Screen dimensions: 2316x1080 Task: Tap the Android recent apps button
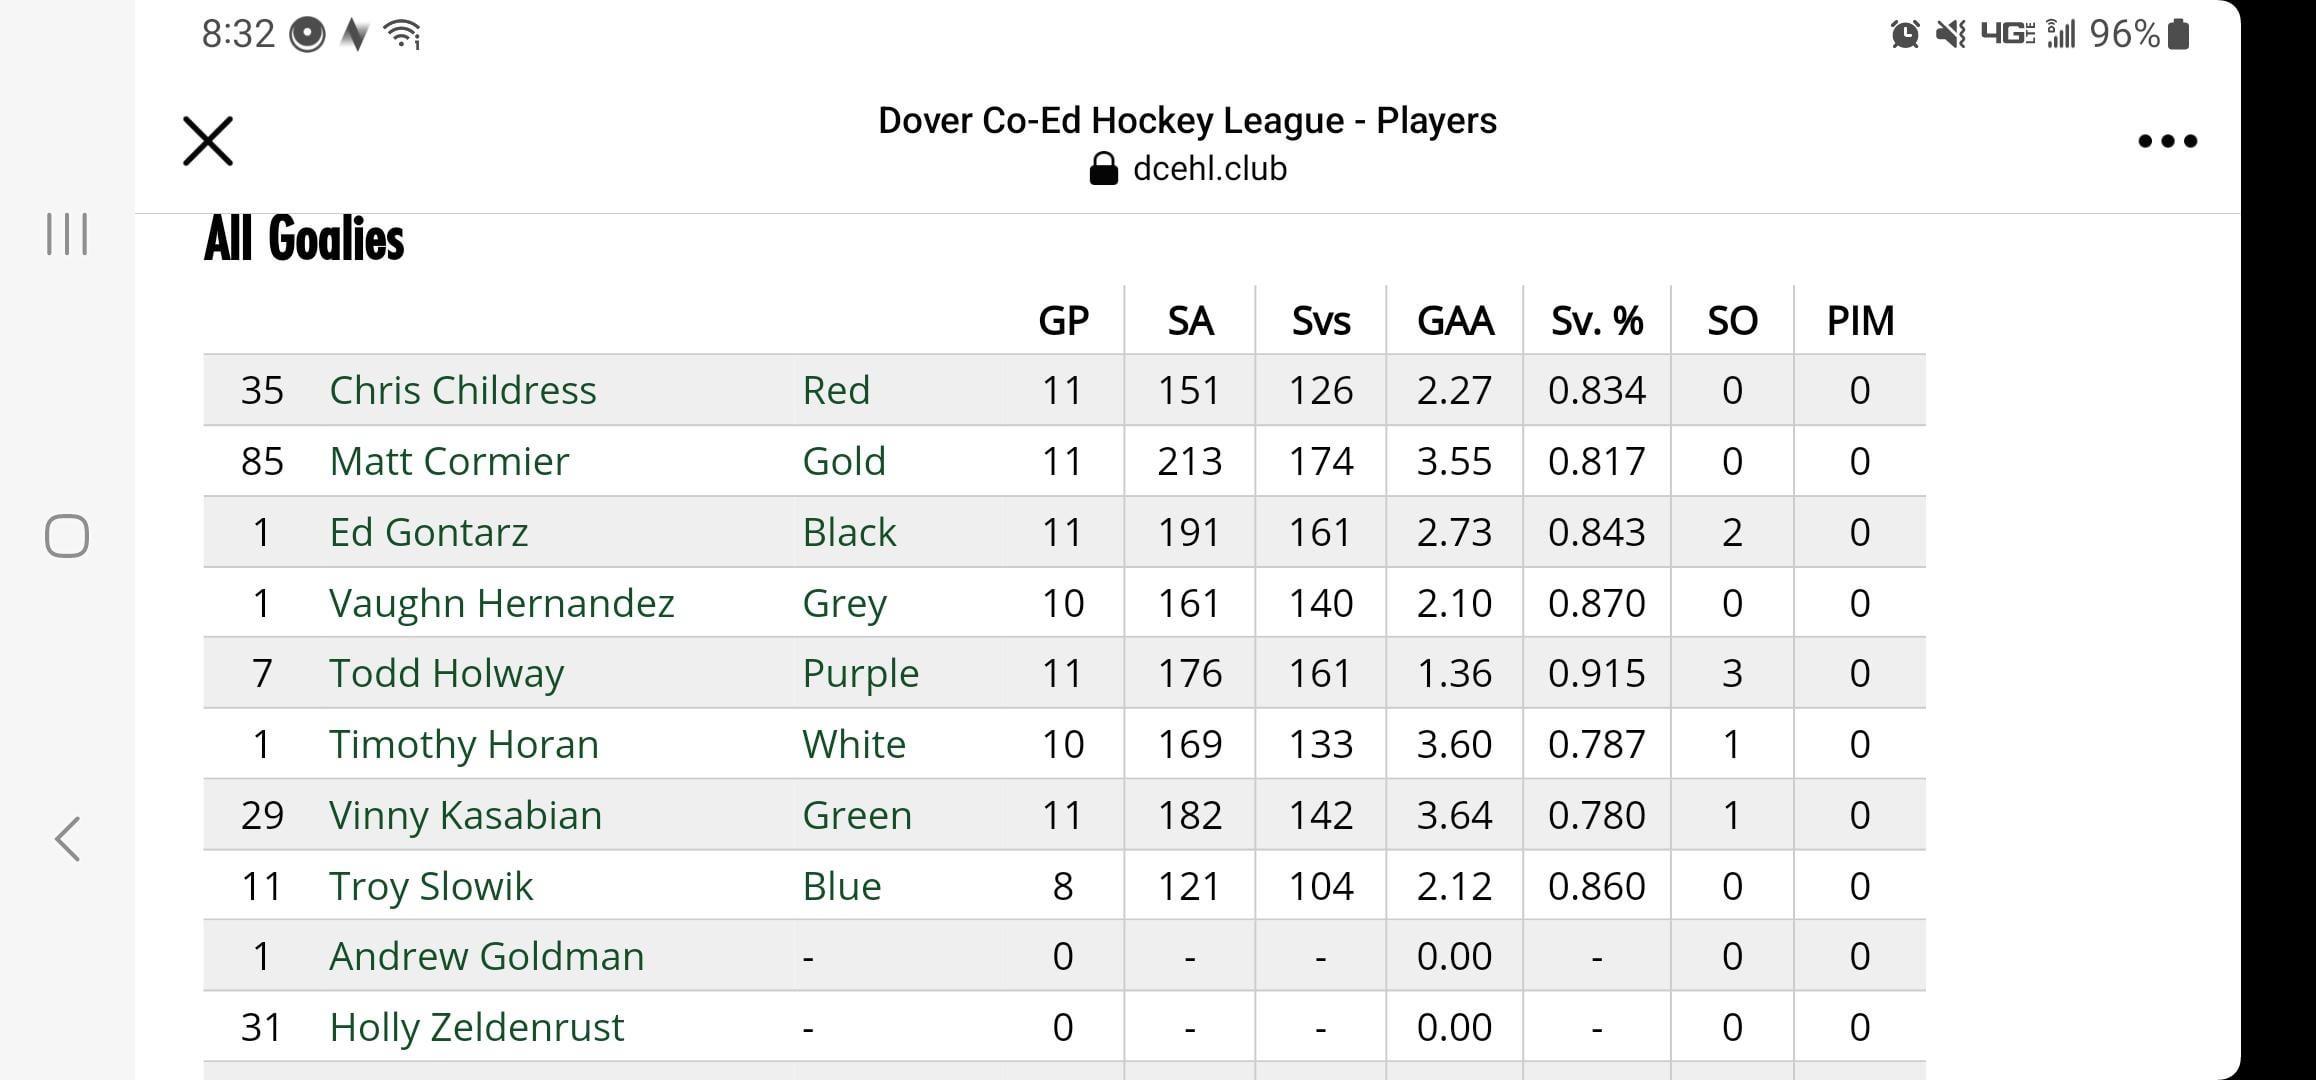coord(67,234)
